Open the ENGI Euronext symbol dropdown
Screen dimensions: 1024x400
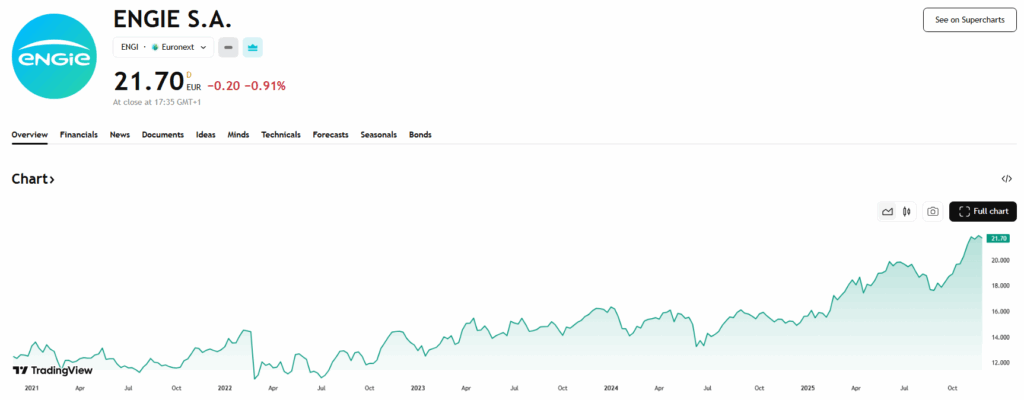pos(163,47)
